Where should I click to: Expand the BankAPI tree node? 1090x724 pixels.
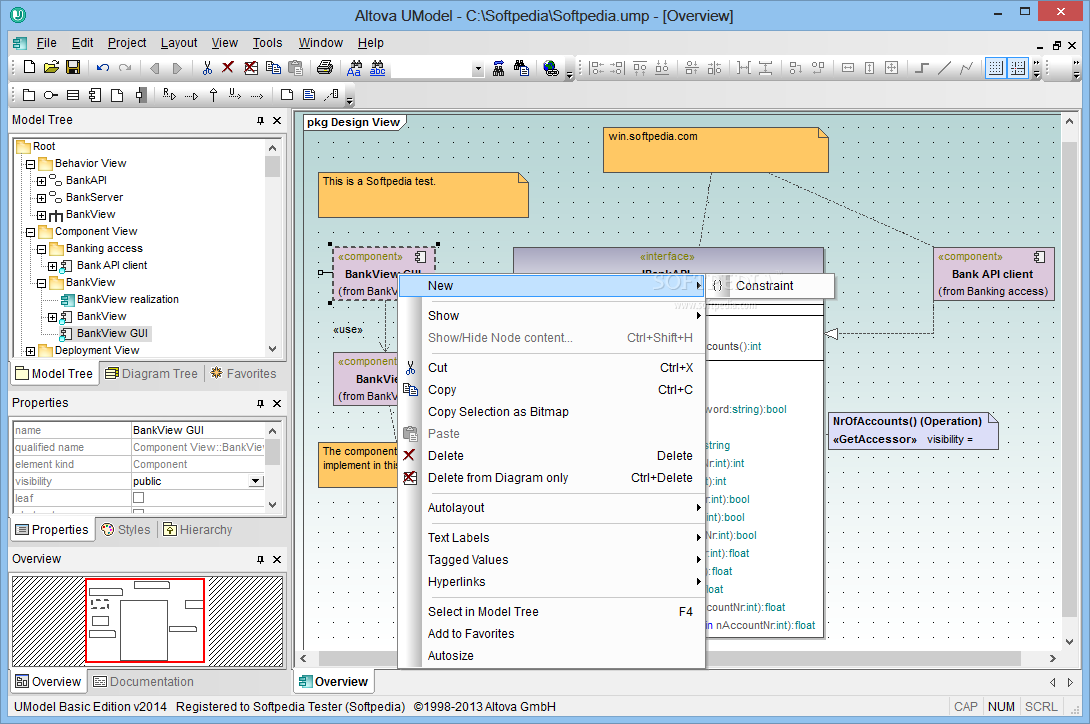coord(42,181)
